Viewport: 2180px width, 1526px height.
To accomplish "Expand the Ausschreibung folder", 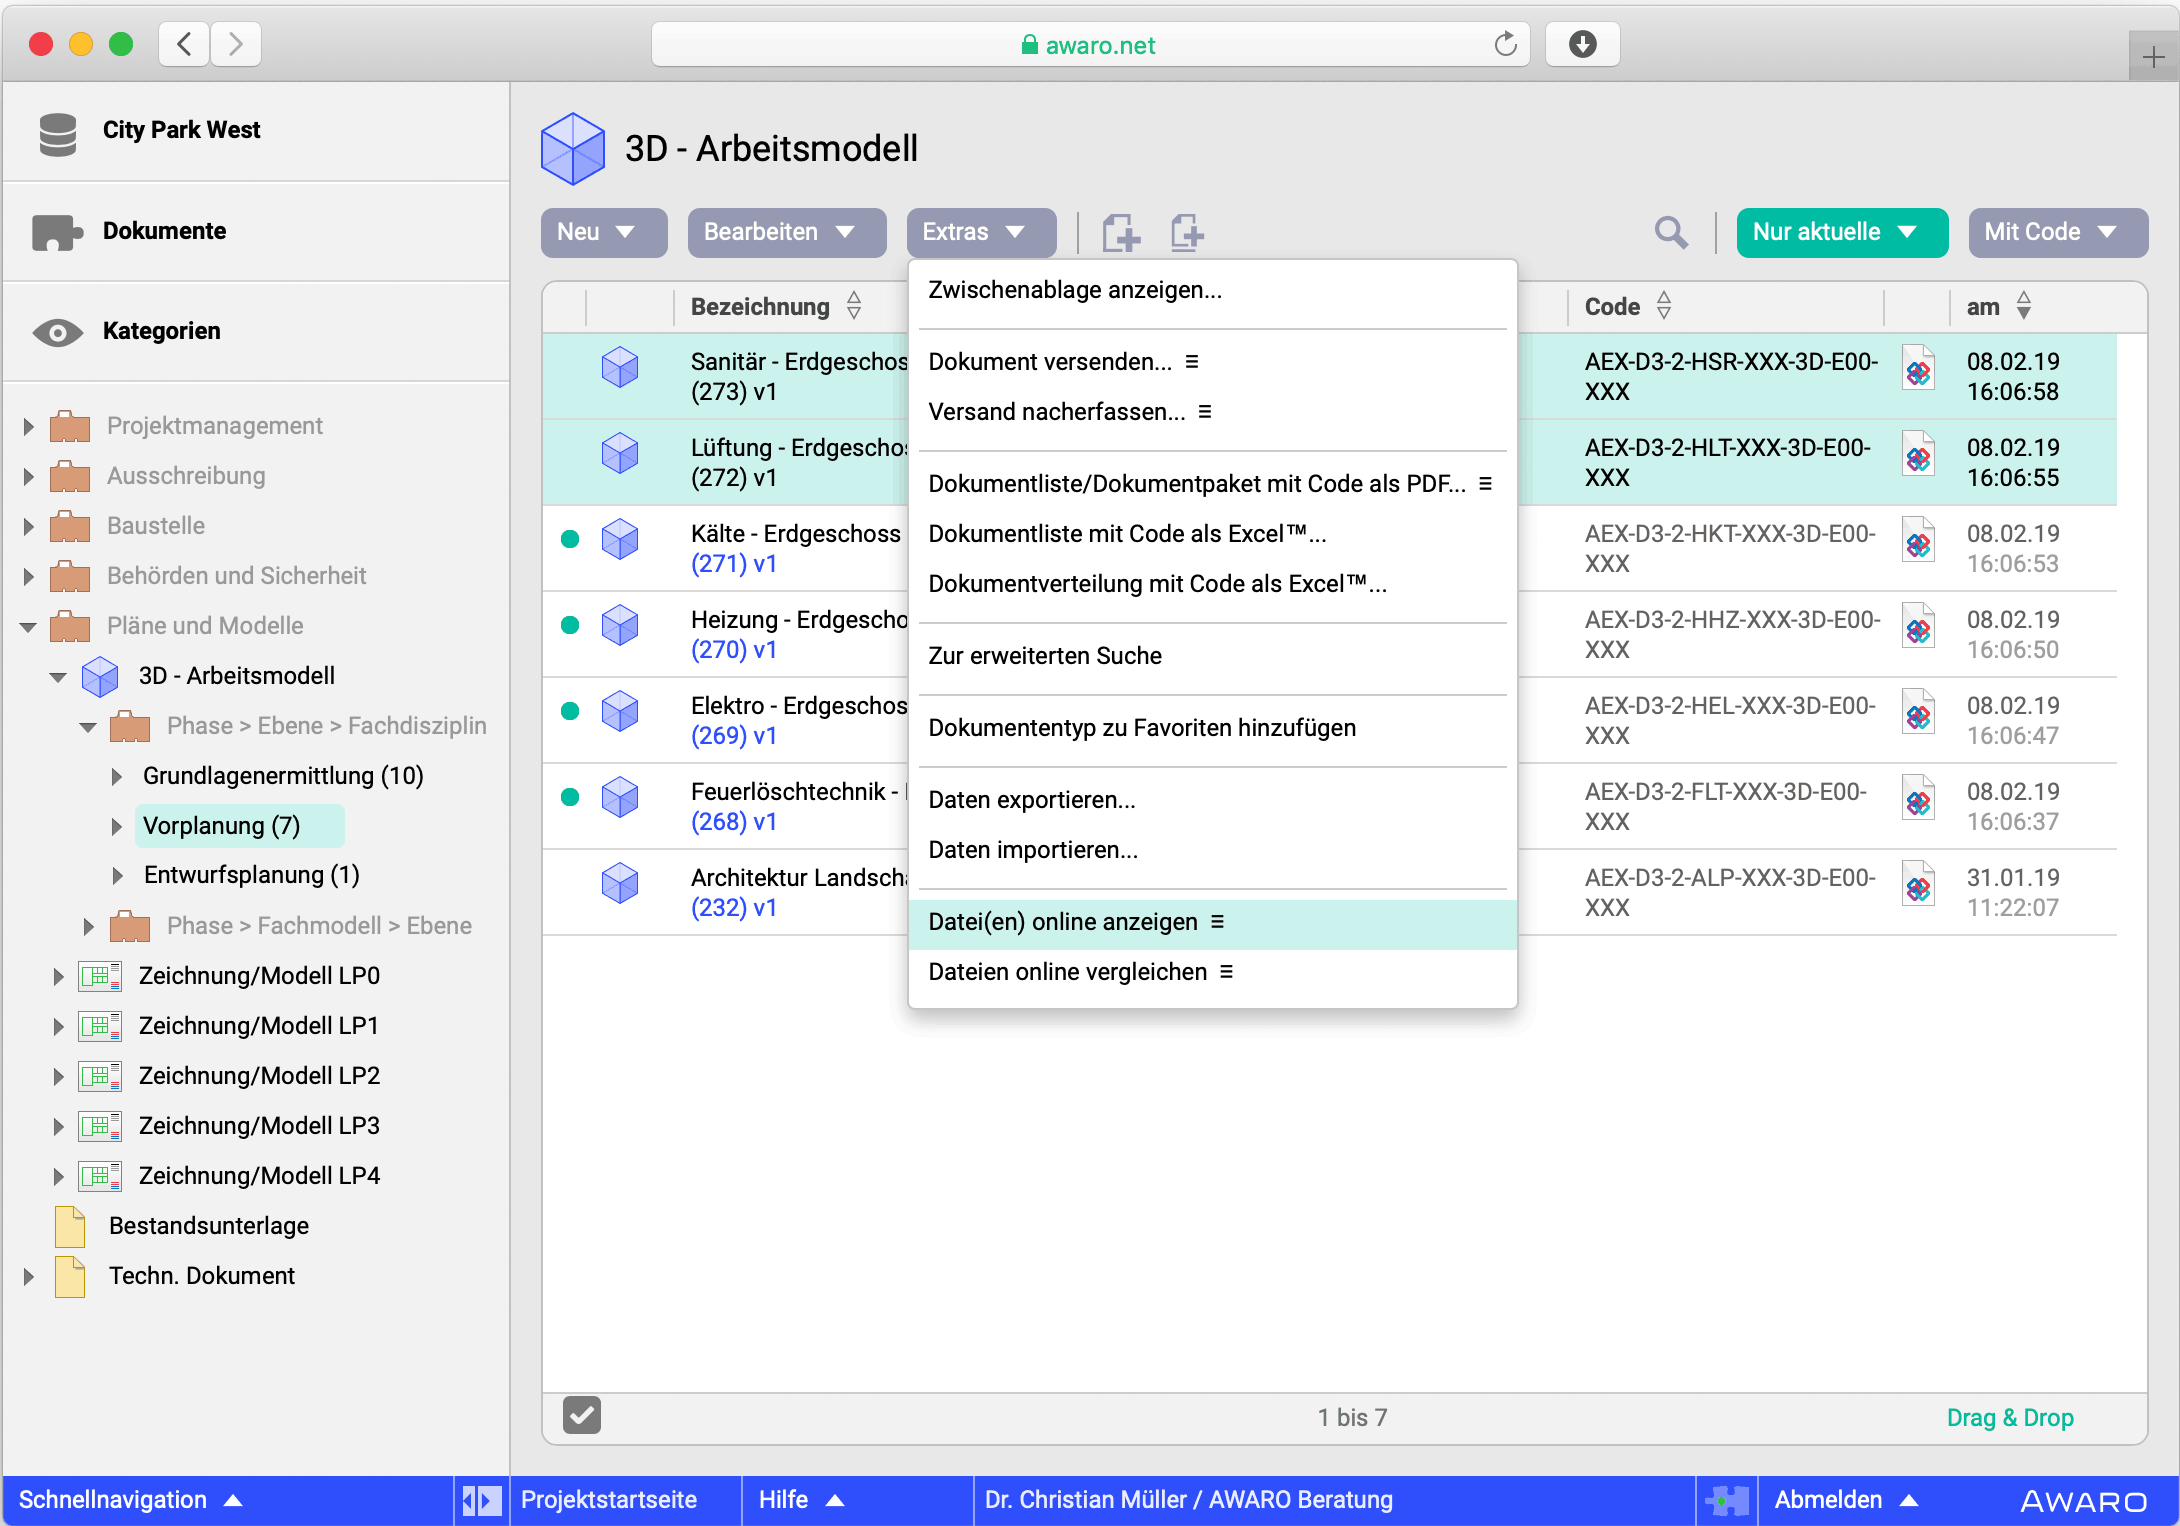I will coord(28,477).
